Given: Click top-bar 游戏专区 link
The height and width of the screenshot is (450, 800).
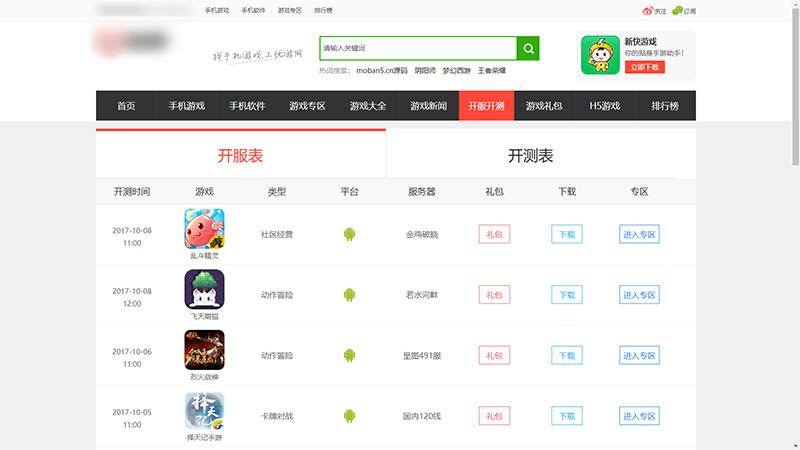Looking at the screenshot, I should (290, 10).
